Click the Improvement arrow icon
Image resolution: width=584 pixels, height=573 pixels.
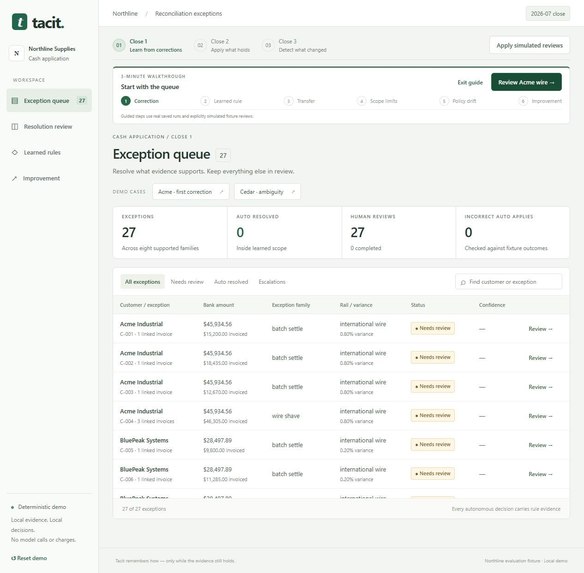click(x=15, y=178)
